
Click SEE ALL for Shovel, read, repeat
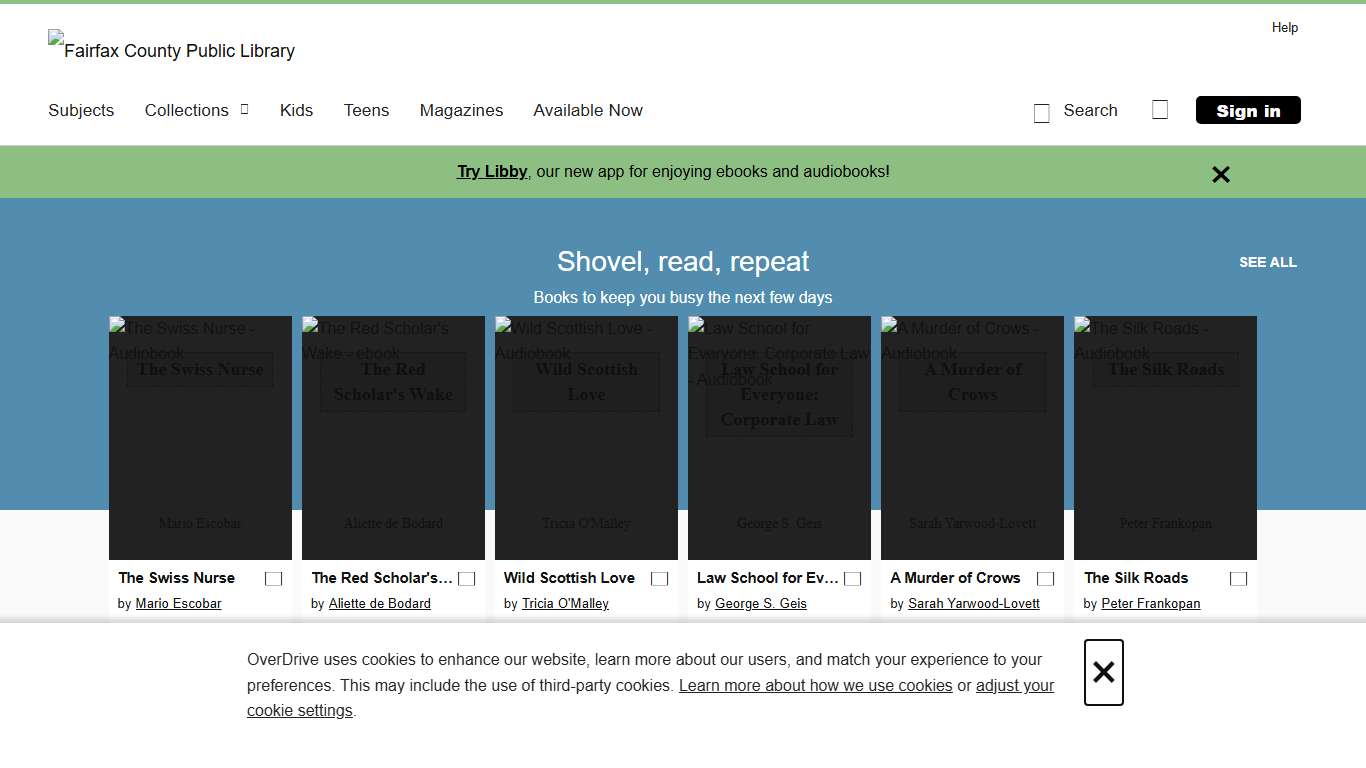[x=1267, y=262]
